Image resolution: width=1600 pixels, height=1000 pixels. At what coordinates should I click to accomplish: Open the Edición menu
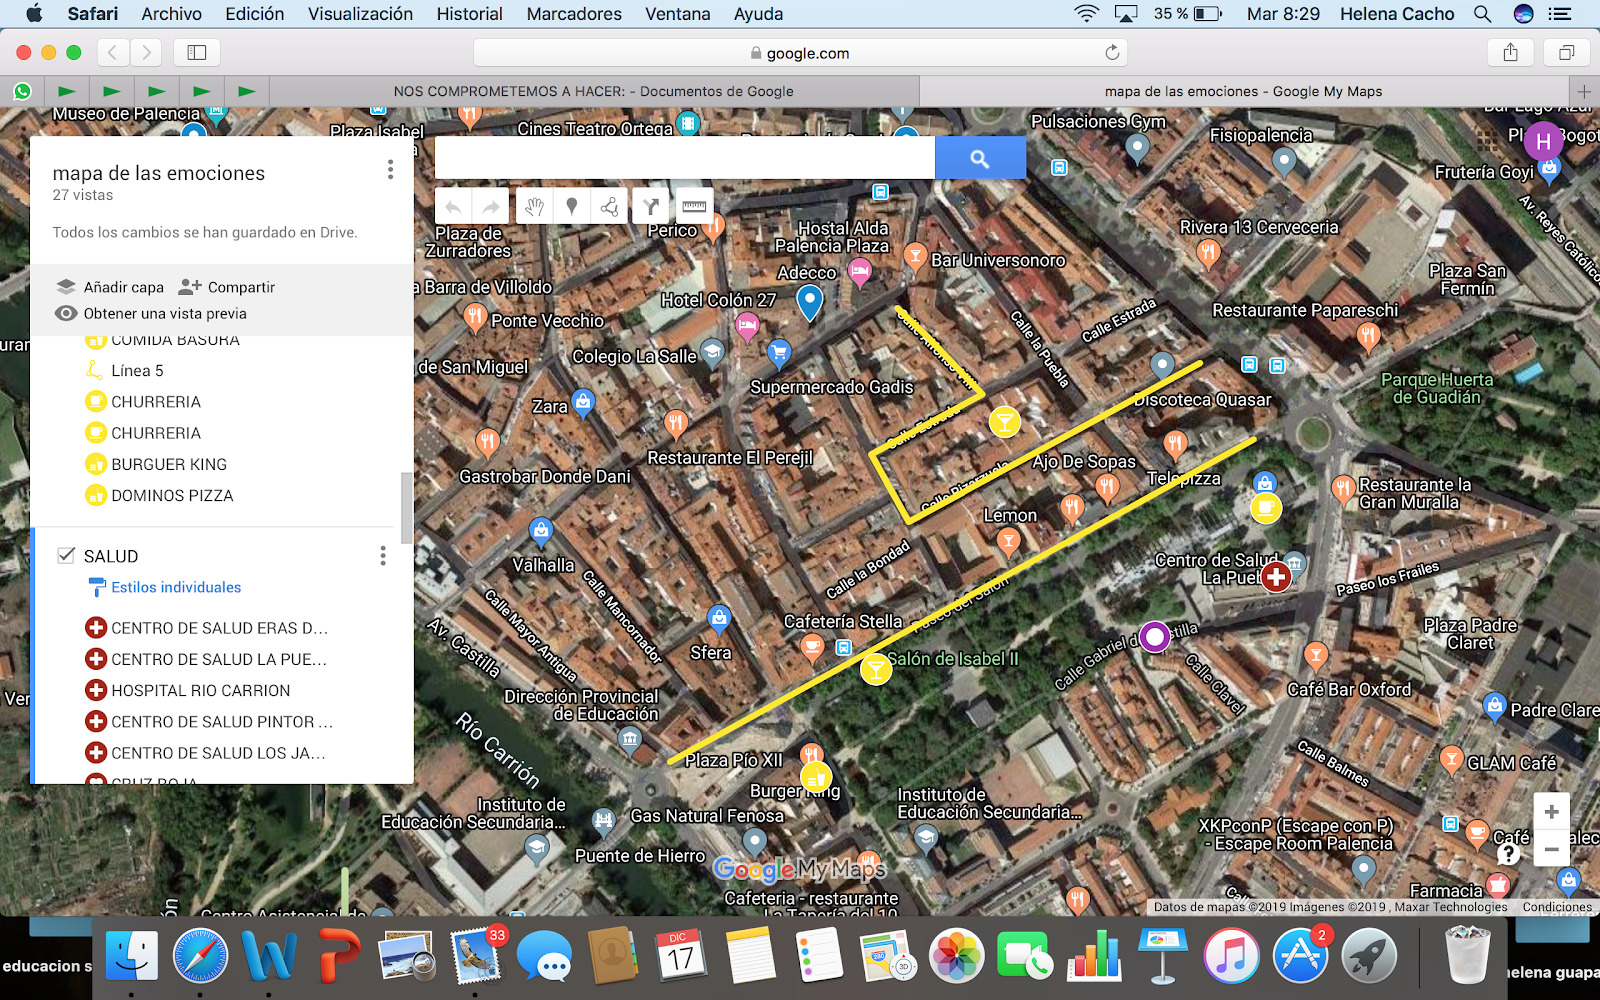pyautogui.click(x=254, y=14)
